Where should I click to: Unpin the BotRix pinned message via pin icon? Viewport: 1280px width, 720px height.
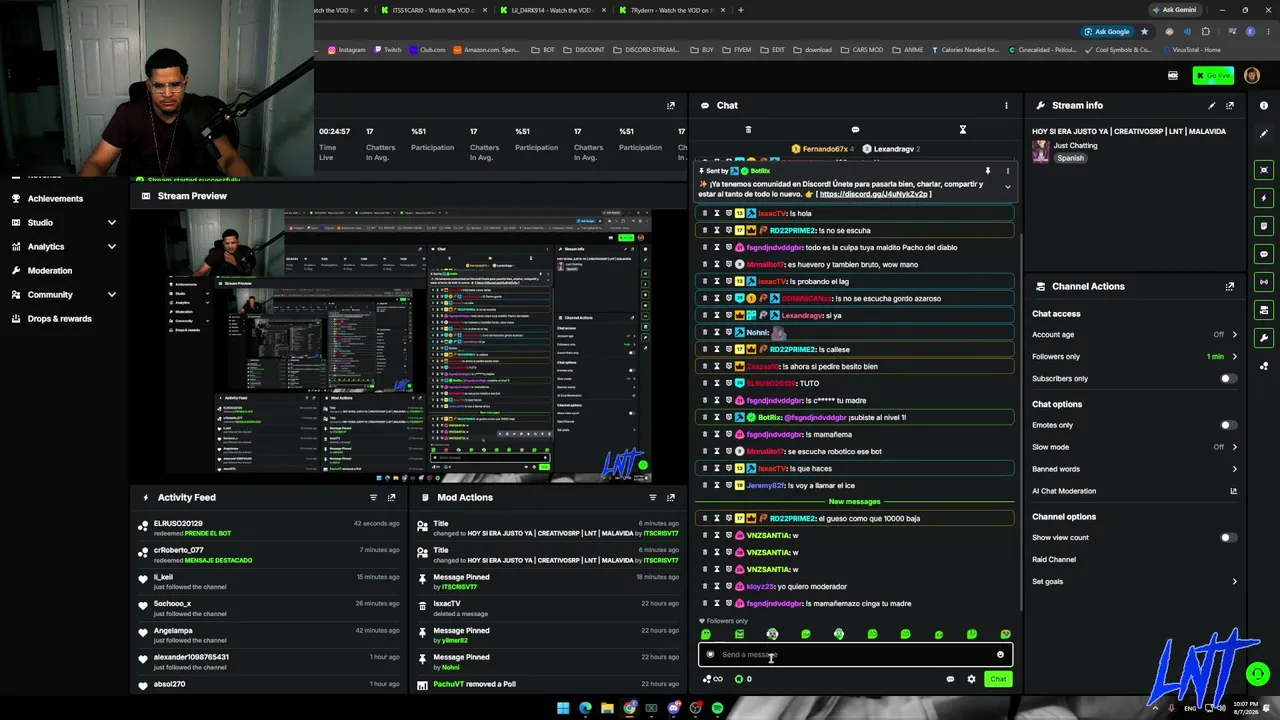(987, 171)
